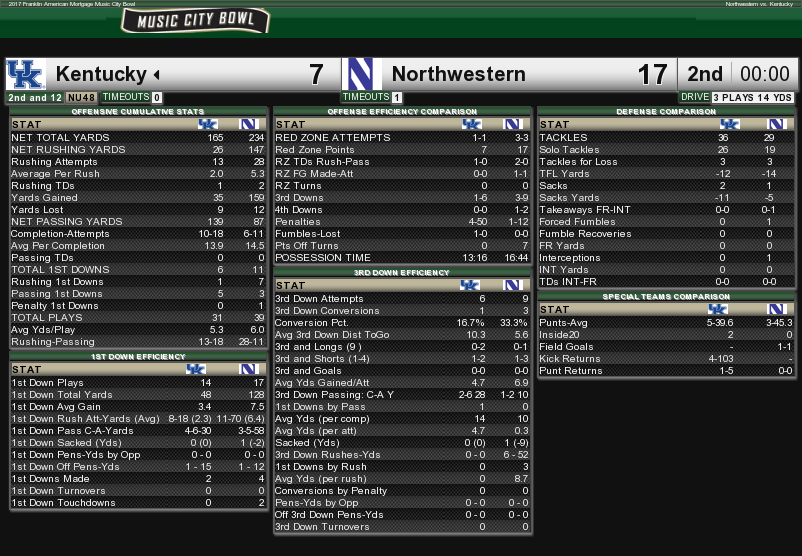Screen dimensions: 802x556
Task: Click 3rd Down Rushes-Yds row label
Action: [x=327, y=455]
